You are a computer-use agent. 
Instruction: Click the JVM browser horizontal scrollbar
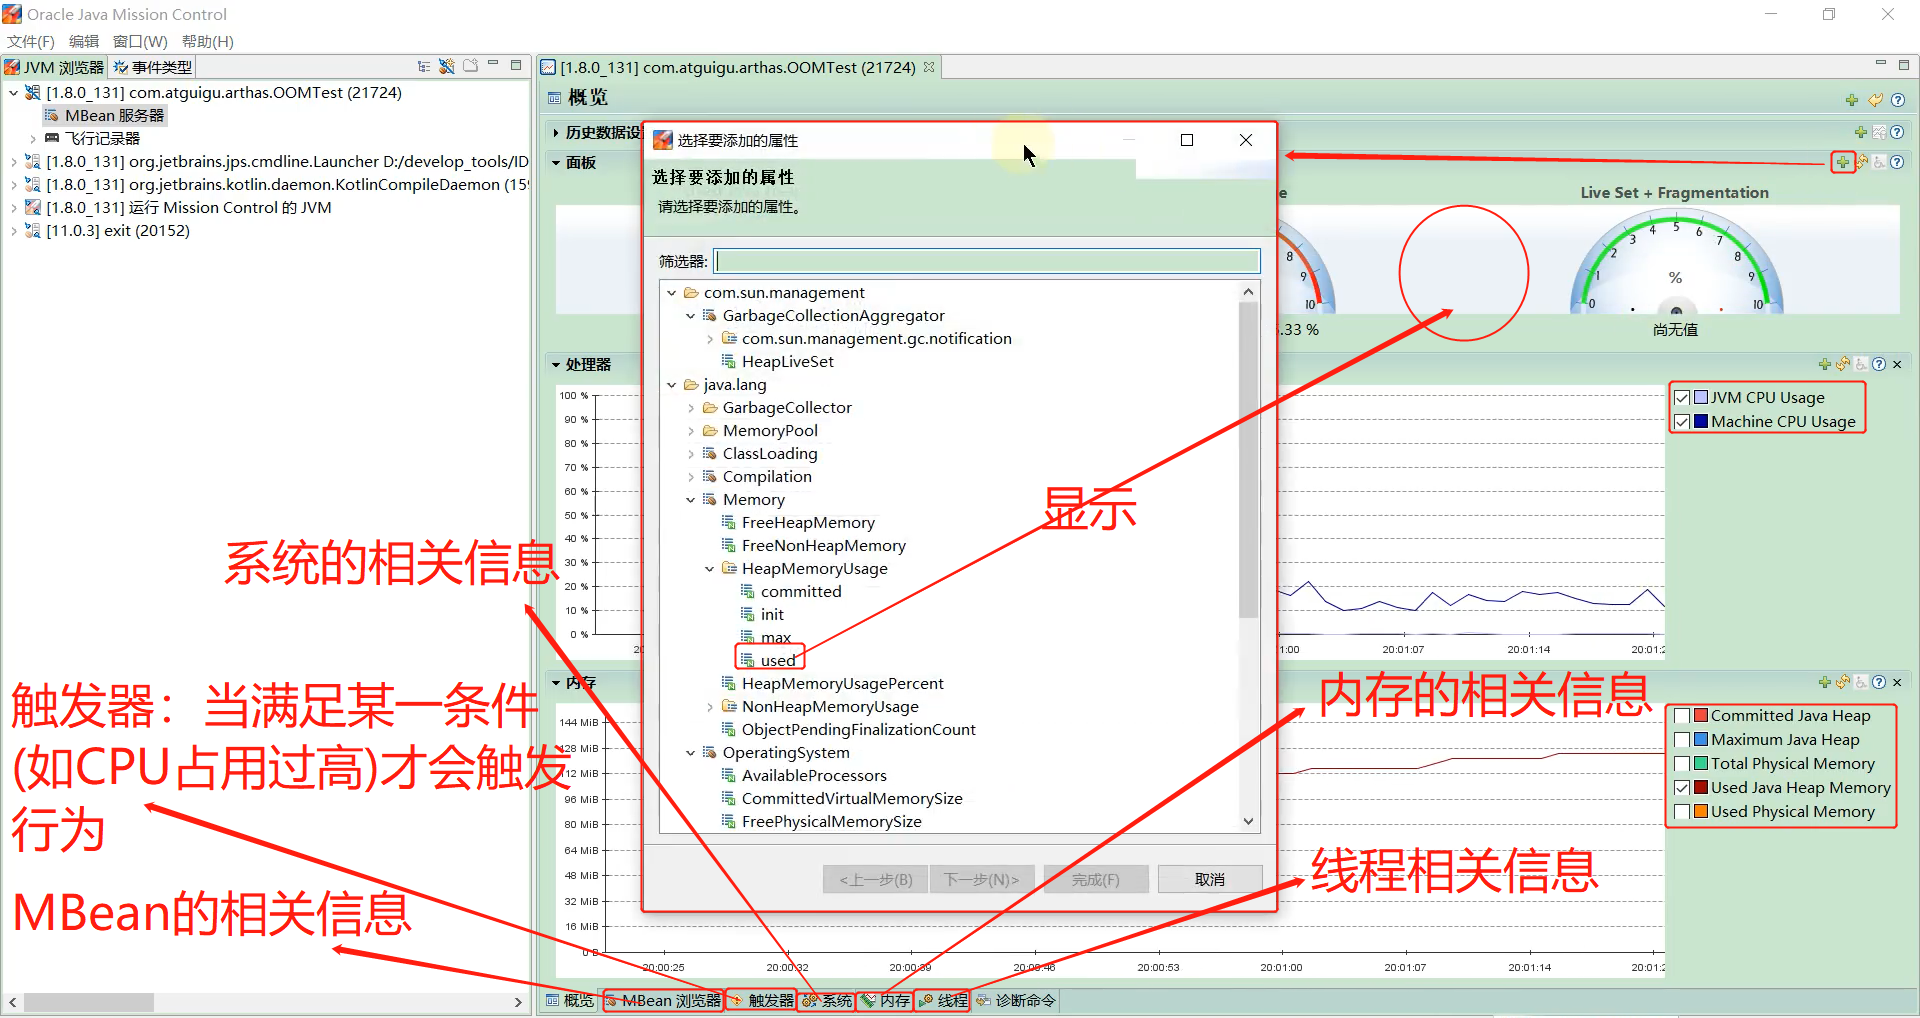pyautogui.click(x=89, y=1002)
